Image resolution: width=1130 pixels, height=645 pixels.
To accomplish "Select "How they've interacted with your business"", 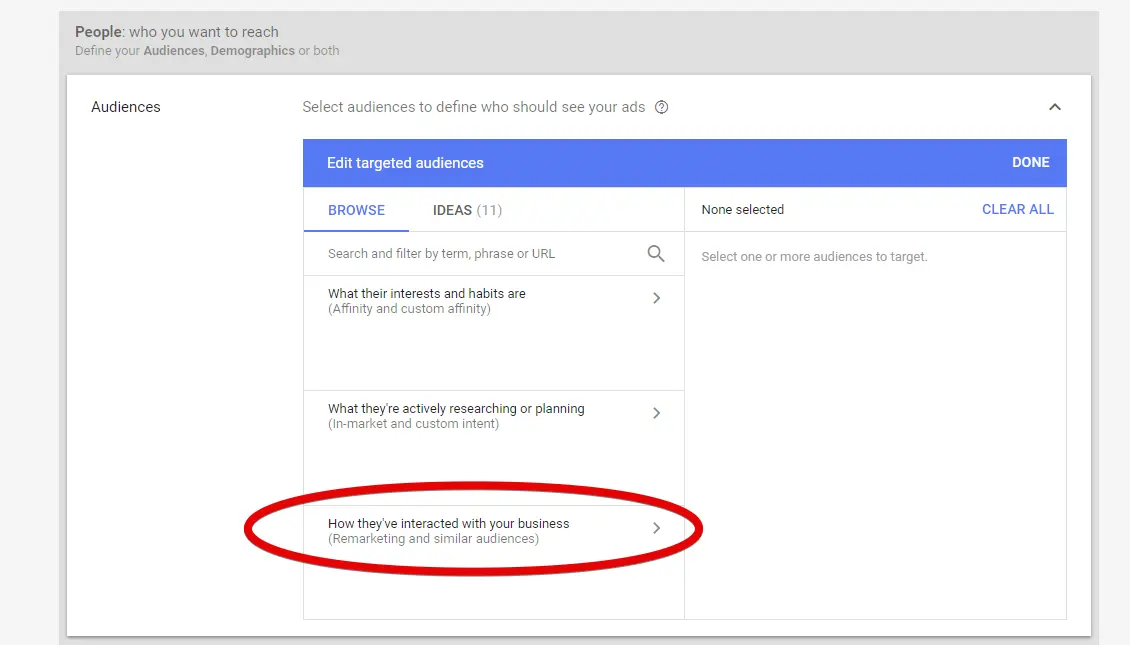I will (x=448, y=524).
